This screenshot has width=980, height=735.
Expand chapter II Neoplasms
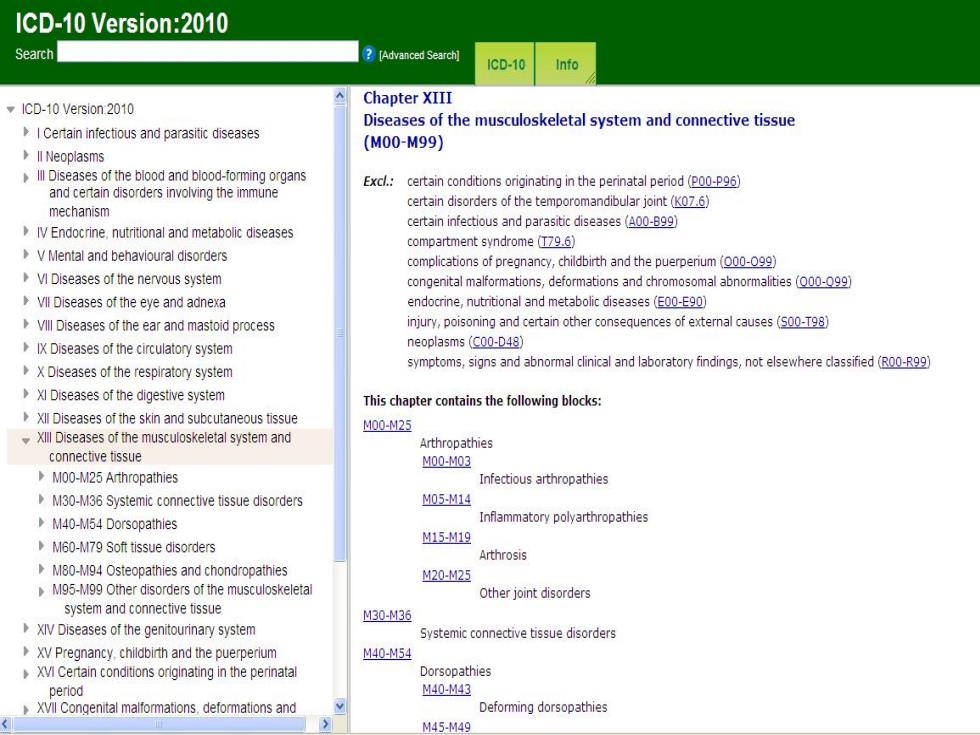(26, 155)
